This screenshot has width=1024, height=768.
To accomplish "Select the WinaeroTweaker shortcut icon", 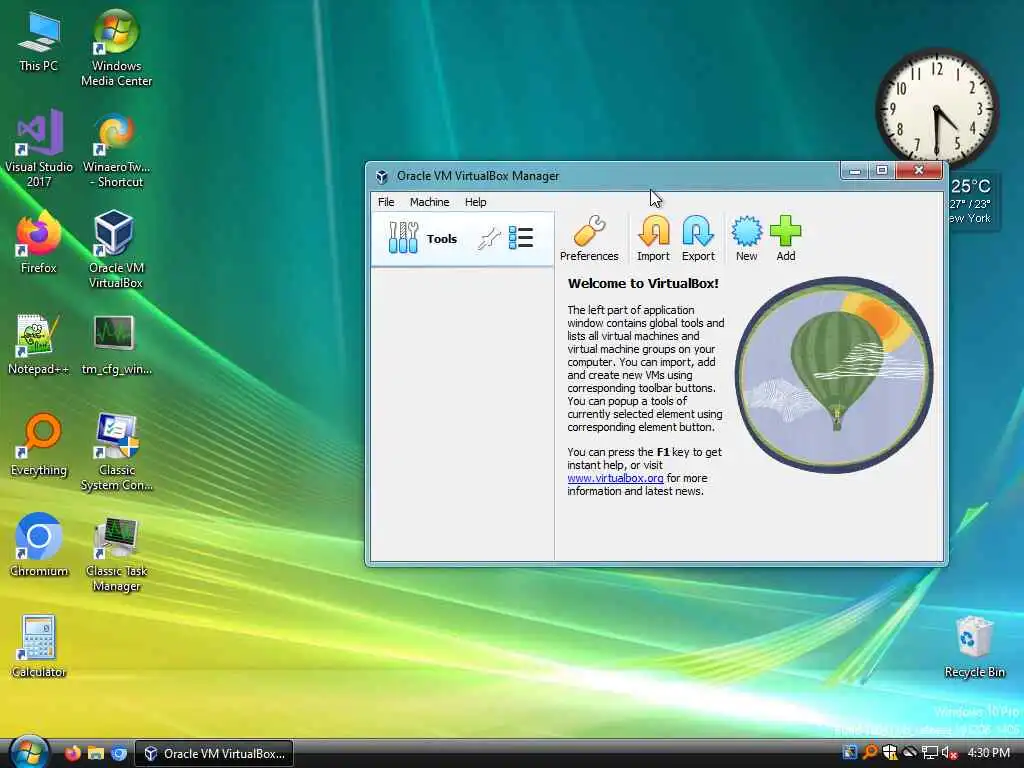I will tap(116, 150).
